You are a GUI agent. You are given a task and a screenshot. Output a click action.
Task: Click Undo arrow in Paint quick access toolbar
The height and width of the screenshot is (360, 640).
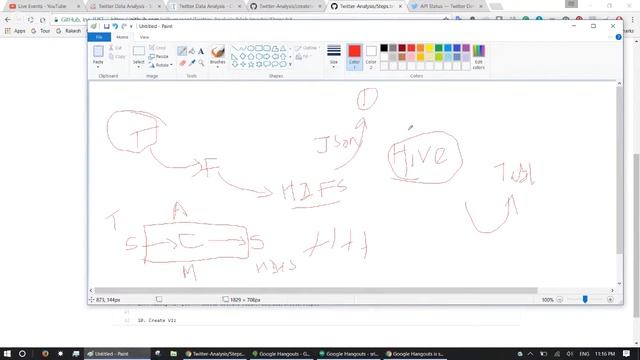(115, 26)
